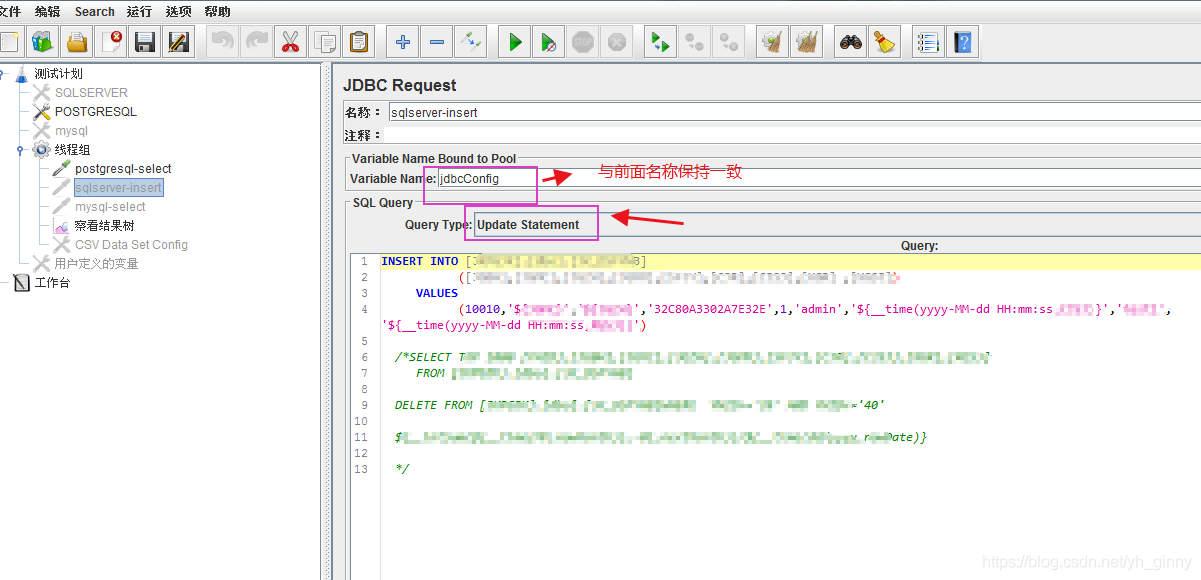
Task: Click Remote Shutdown All icon
Action: pyautogui.click(x=729, y=42)
